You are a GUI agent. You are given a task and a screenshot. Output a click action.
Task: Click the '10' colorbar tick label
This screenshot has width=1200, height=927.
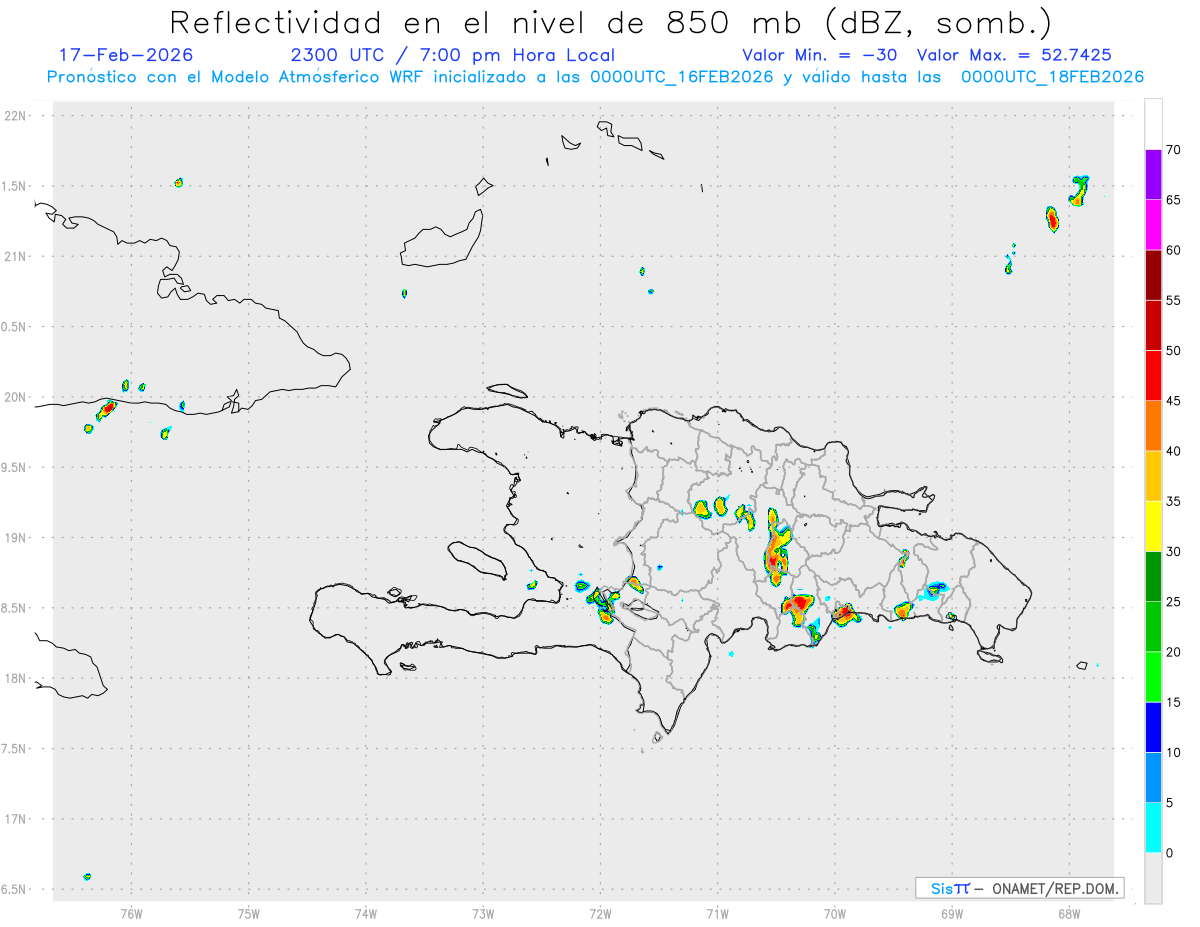coord(1173,753)
